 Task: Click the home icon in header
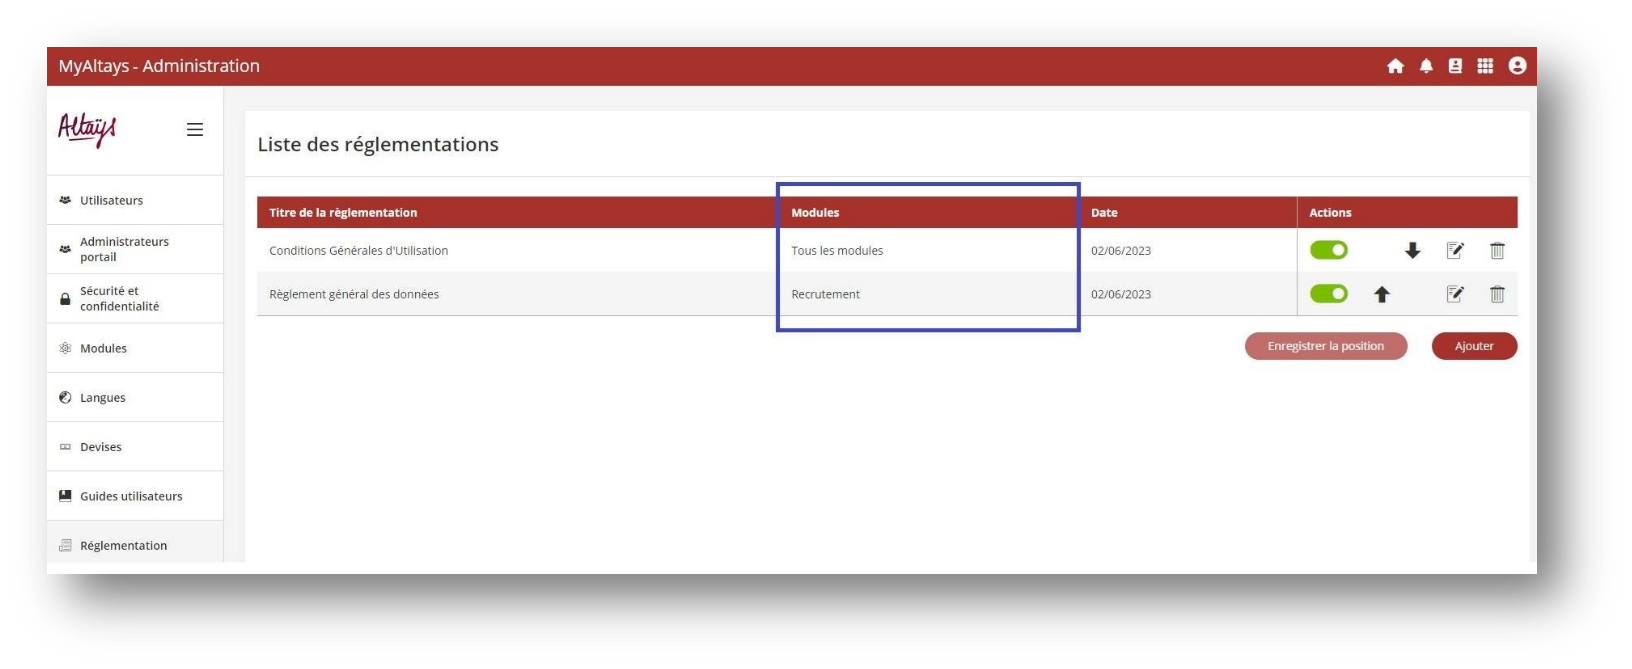1395,66
